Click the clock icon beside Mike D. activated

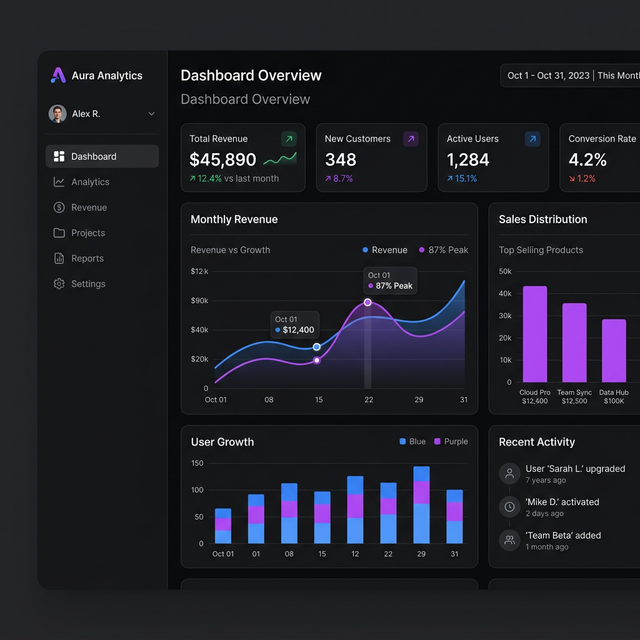click(510, 507)
